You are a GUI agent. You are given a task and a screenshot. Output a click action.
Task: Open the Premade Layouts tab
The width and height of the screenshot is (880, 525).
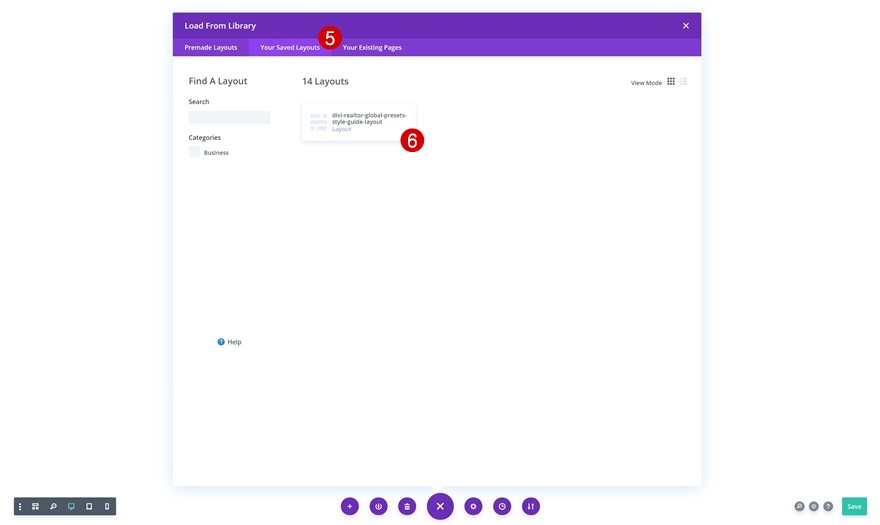tap(211, 47)
